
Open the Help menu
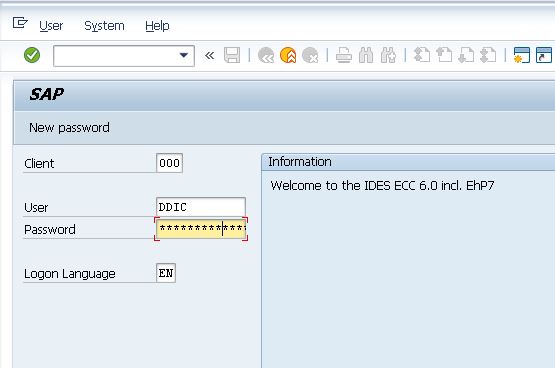(x=157, y=26)
